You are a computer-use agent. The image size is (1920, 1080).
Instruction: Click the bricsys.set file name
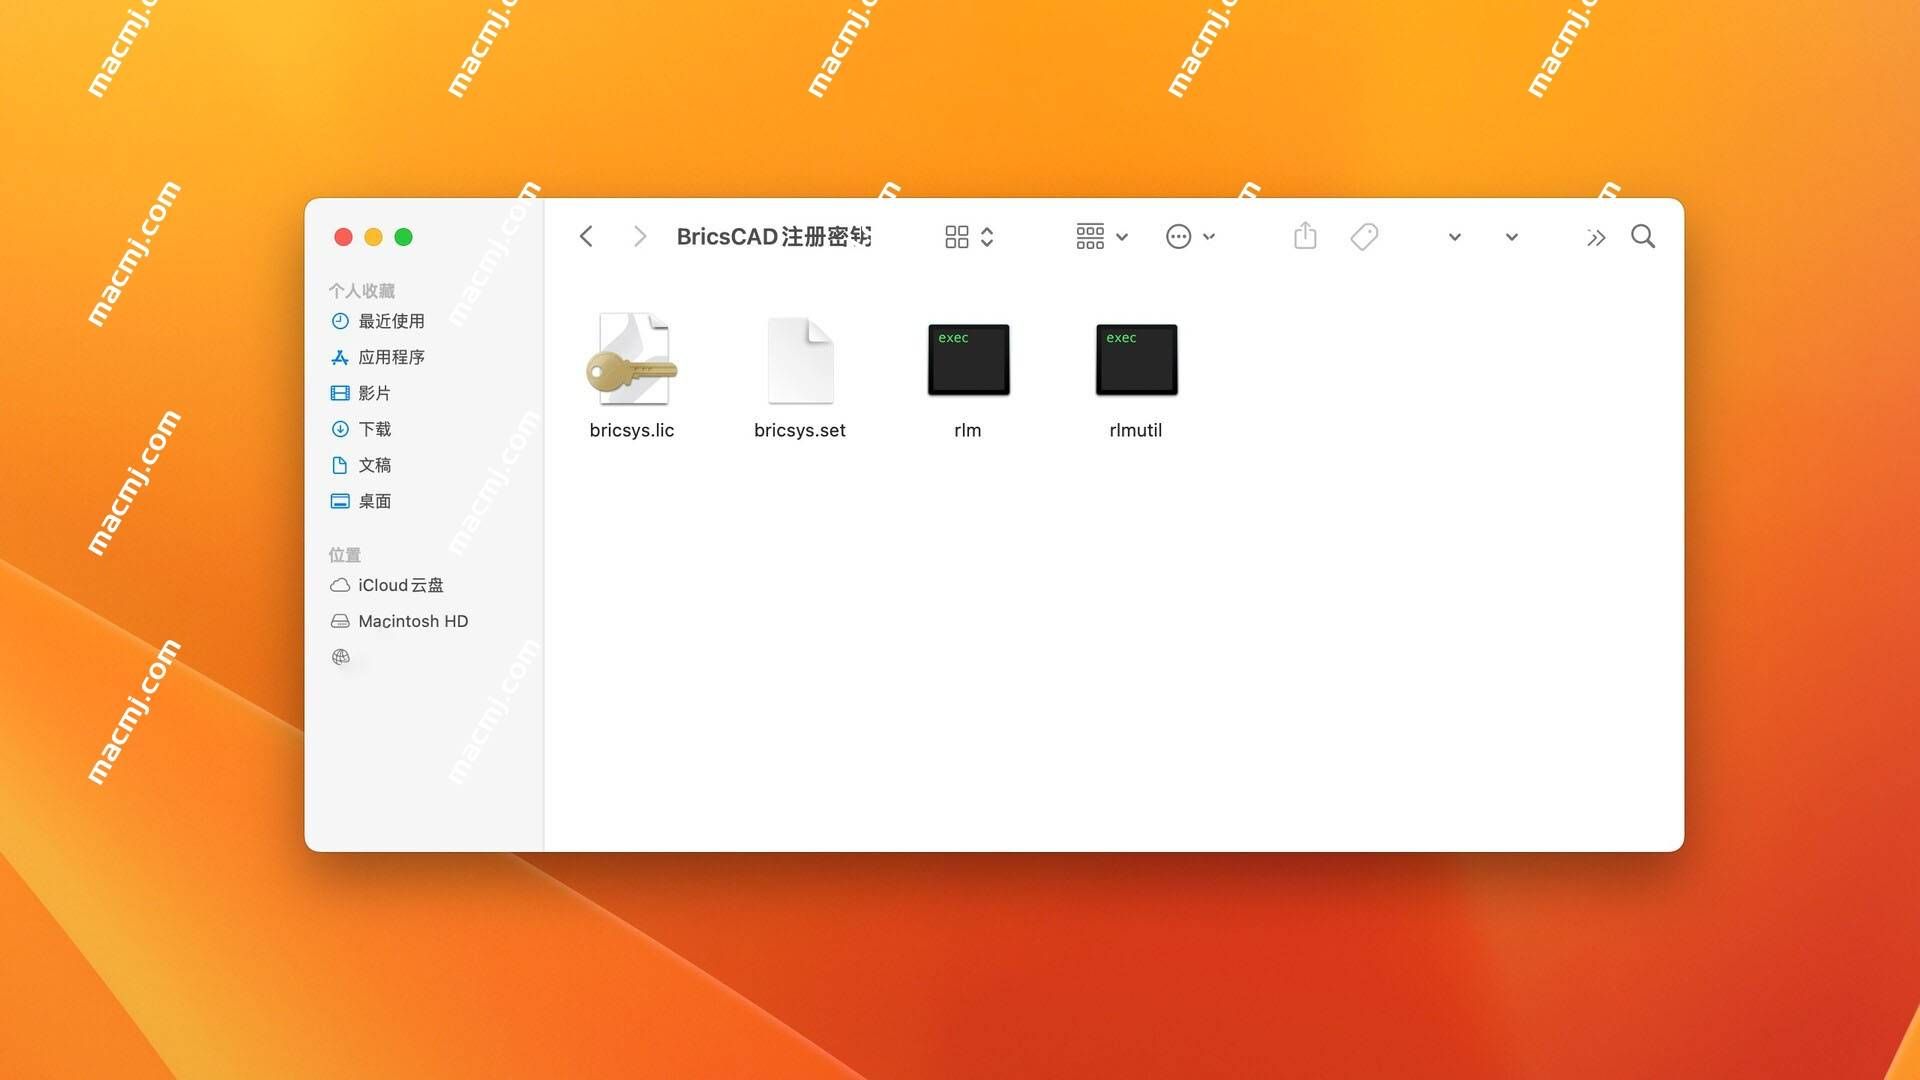coord(800,430)
